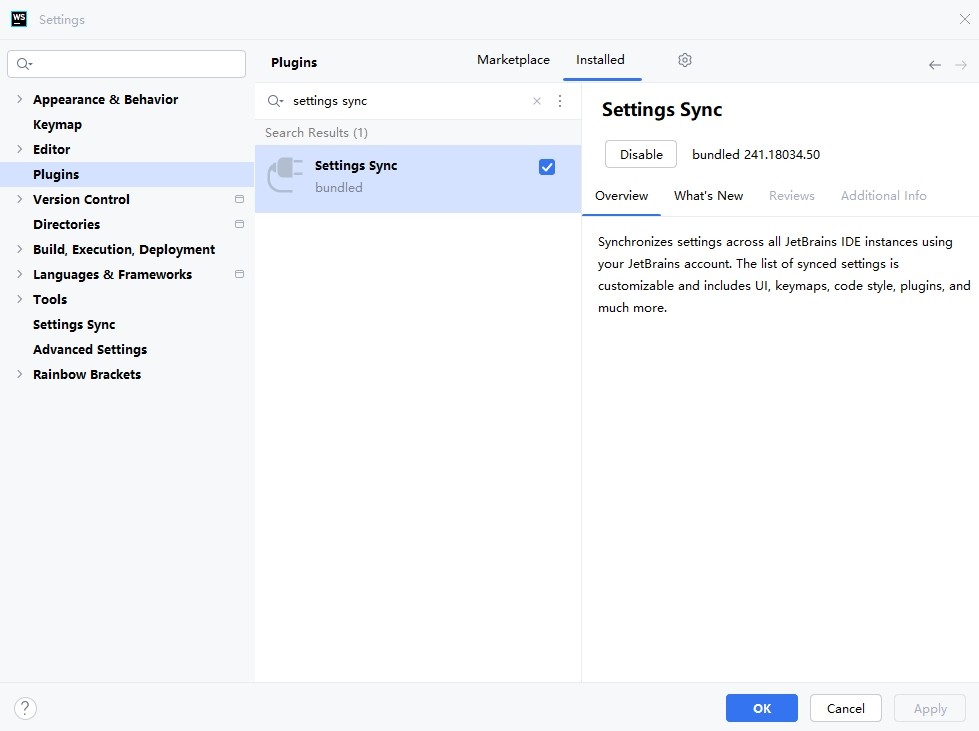Screen dimensions: 979x731
Task: Select Appearance & Behavior label
Action: [106, 99]
